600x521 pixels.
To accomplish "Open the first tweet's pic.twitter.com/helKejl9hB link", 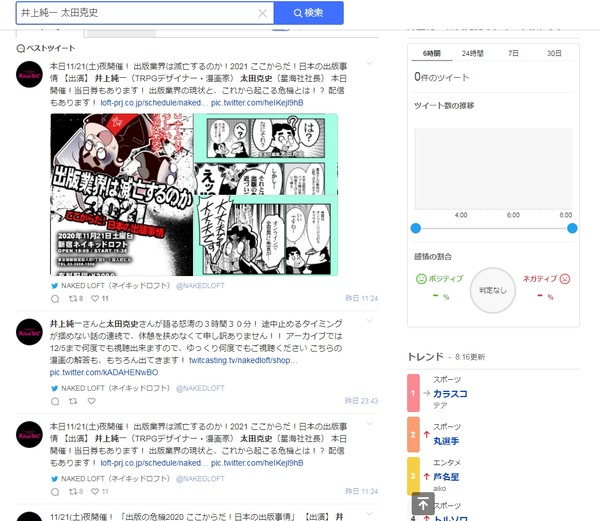I will (257, 103).
